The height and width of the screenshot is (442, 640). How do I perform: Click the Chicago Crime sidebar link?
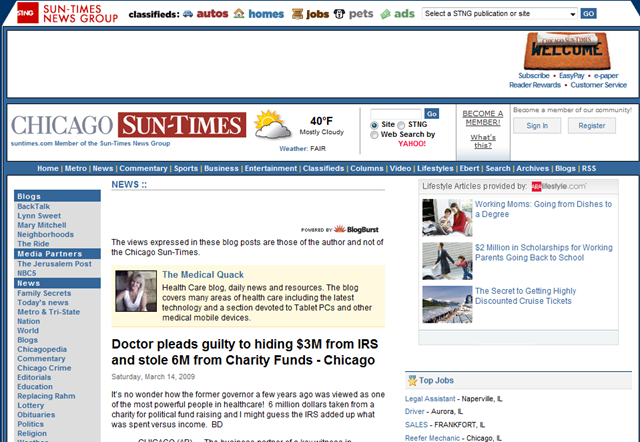(44, 368)
